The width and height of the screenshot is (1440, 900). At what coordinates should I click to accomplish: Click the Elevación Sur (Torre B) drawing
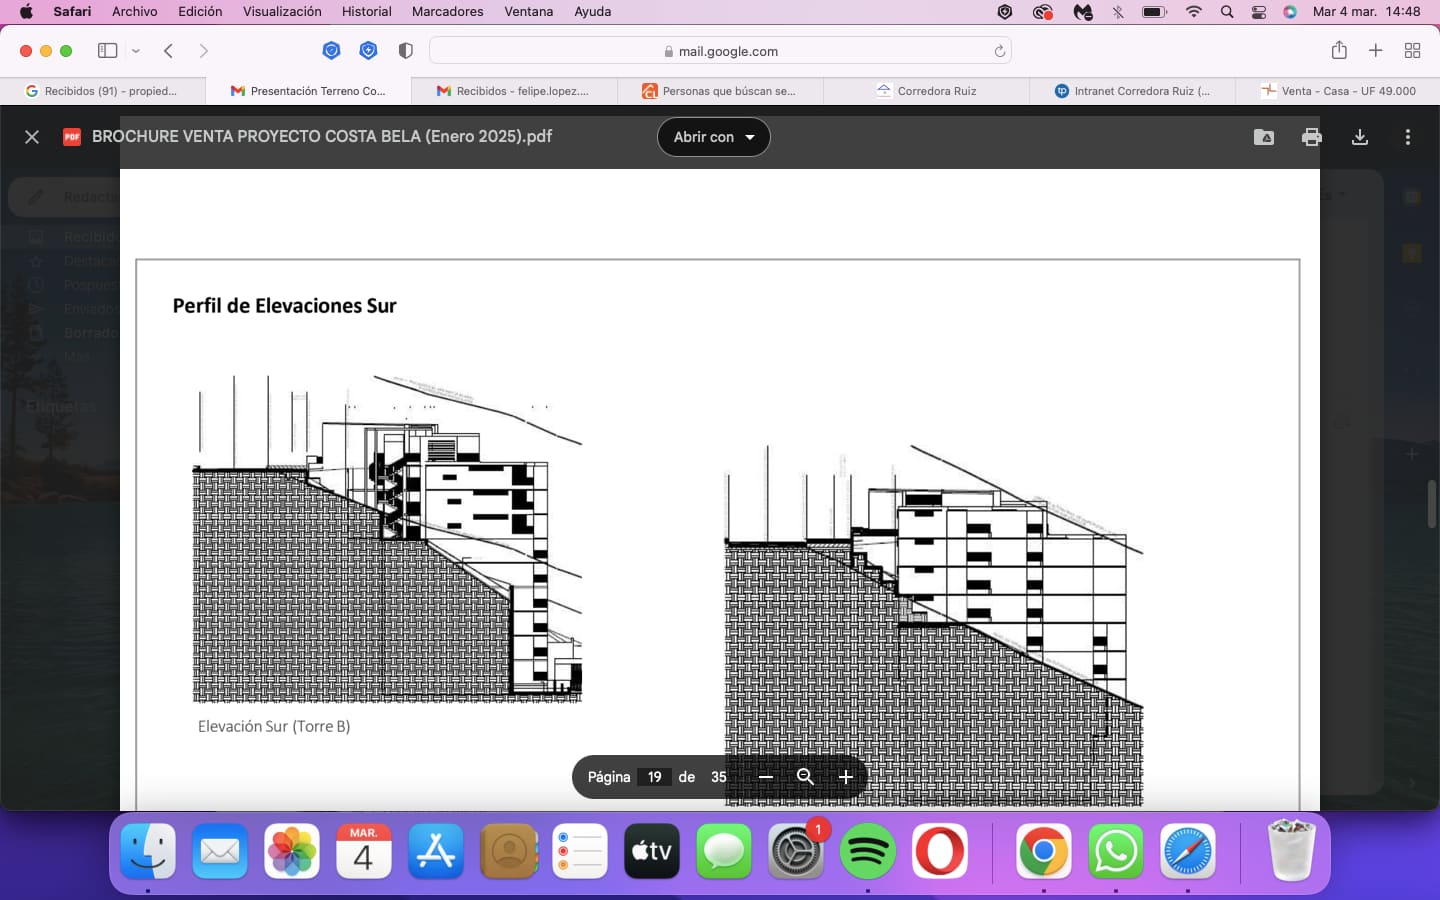387,540
